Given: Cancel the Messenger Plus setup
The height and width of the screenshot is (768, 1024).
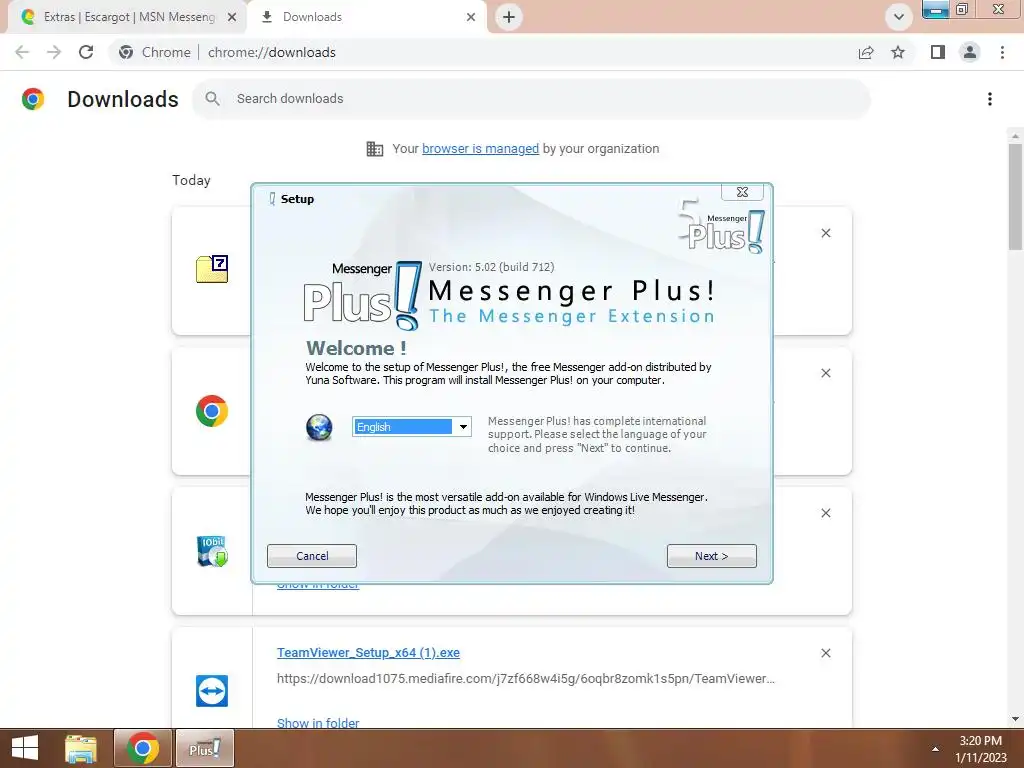Looking at the screenshot, I should click(x=312, y=556).
